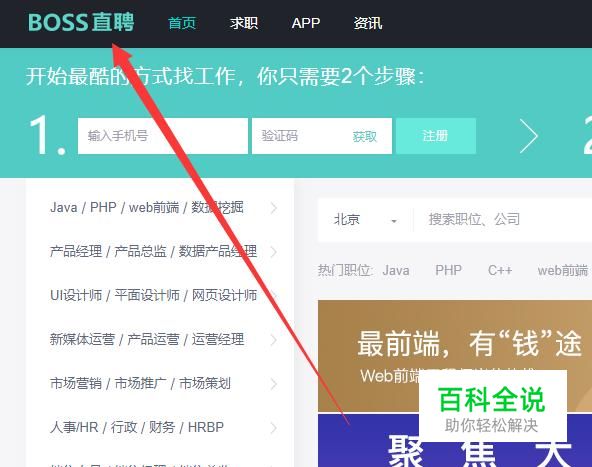Select the UI设计师 / 平面设计师 / 网页设计师 category
Screen dimensions: 592x467
153,295
